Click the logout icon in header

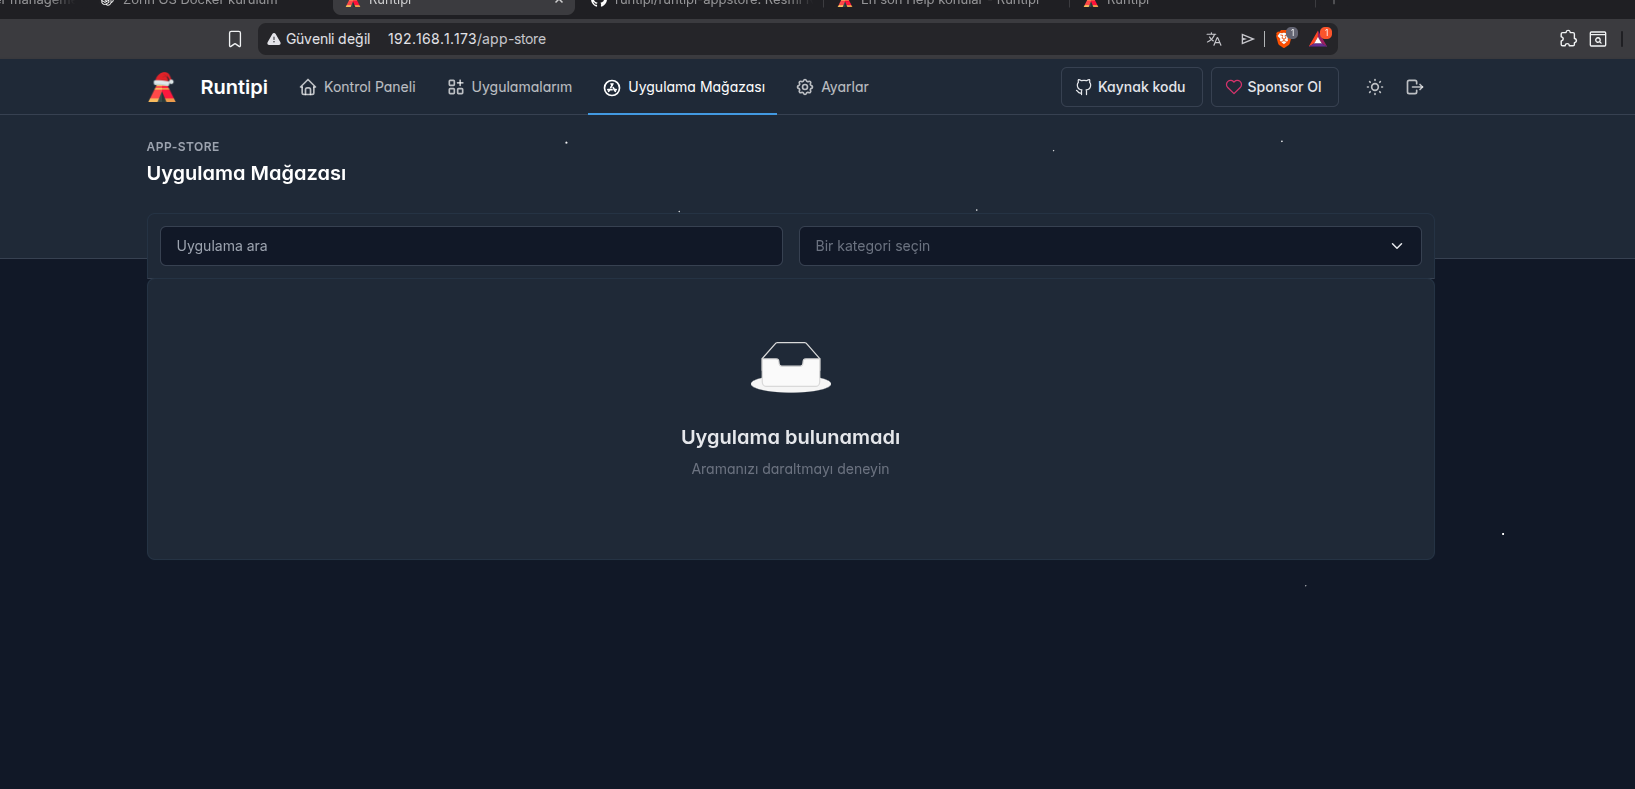pos(1414,87)
